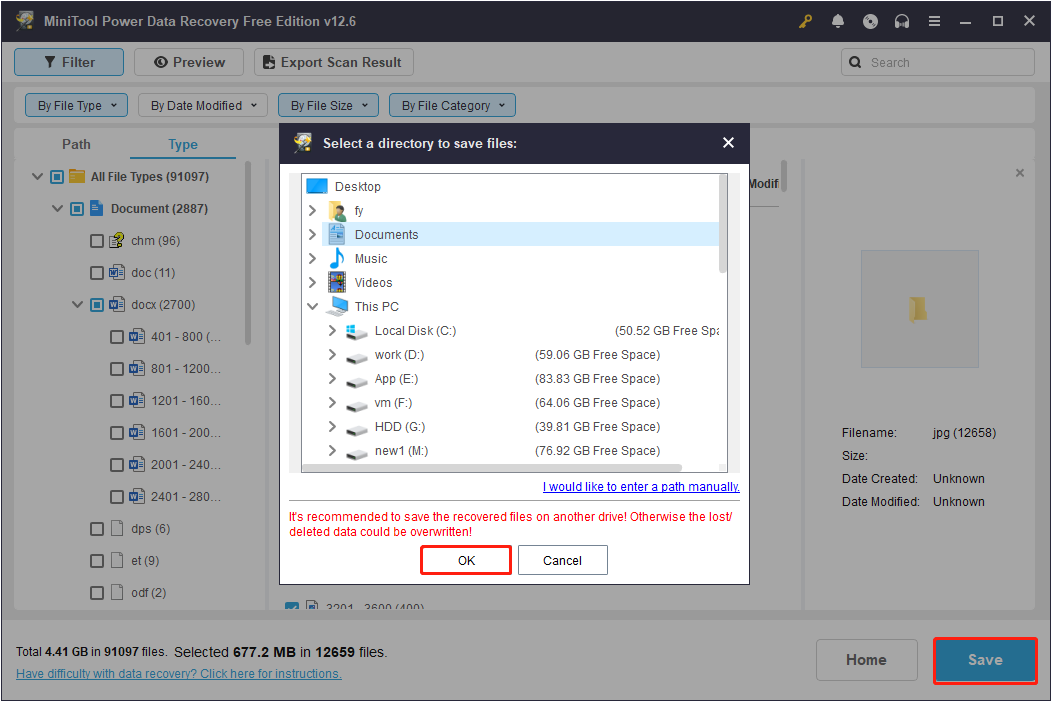The height and width of the screenshot is (703, 1053).
Task: Expand the Local Disk (C:) entry
Action: pyautogui.click(x=333, y=330)
